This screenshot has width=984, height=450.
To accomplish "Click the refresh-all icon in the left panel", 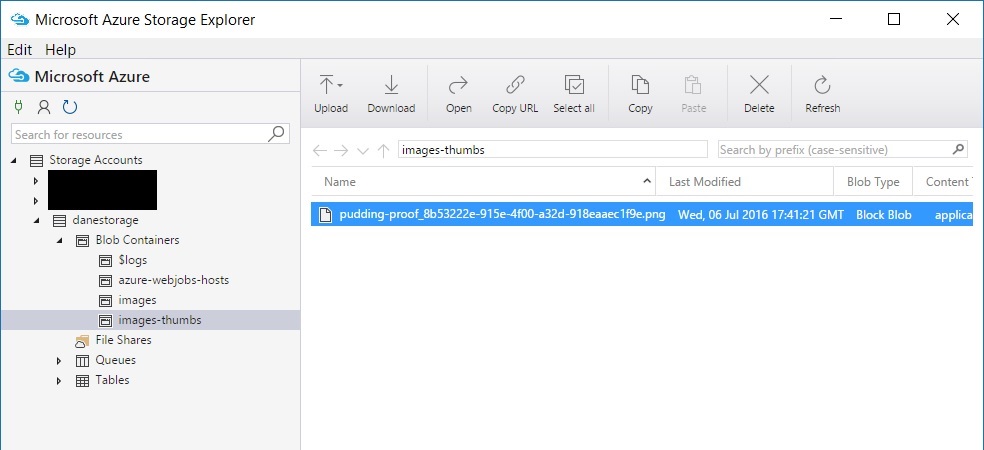I will 70,107.
